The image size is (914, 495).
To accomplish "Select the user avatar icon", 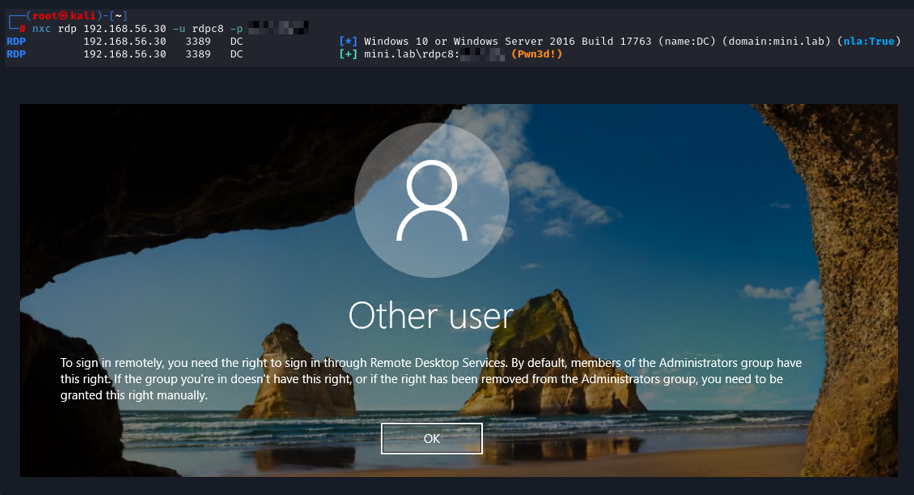I will (x=431, y=200).
